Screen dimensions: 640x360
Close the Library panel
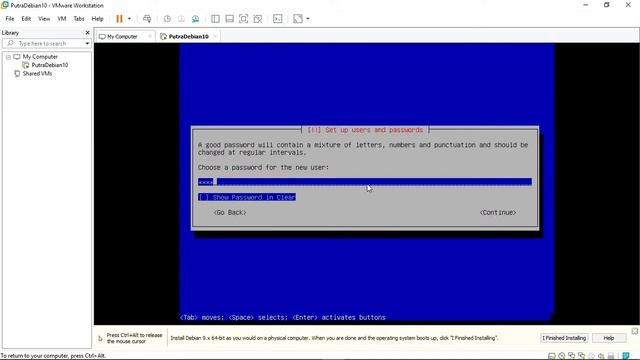[x=87, y=33]
